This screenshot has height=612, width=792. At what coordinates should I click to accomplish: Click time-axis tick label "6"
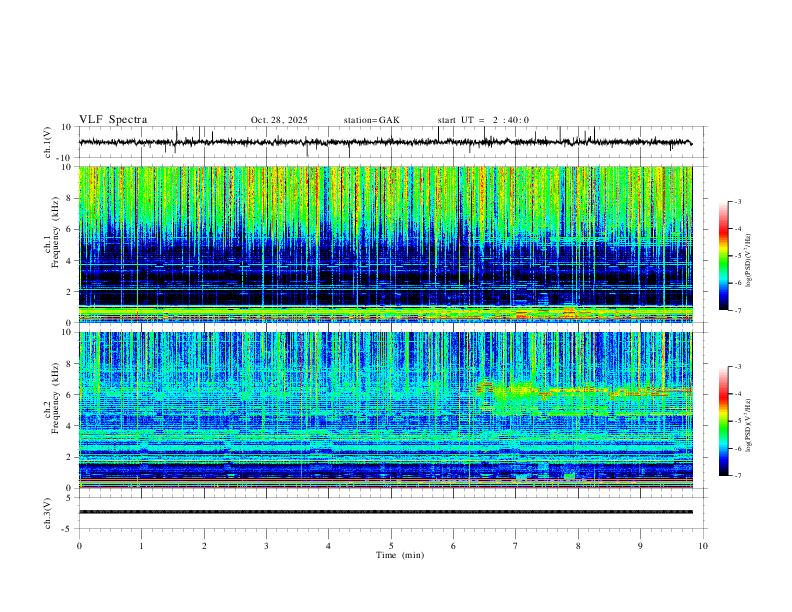(x=453, y=546)
